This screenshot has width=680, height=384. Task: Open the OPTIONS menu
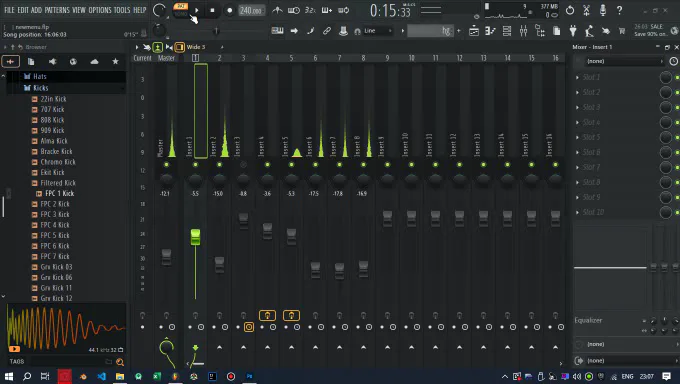(x=100, y=10)
